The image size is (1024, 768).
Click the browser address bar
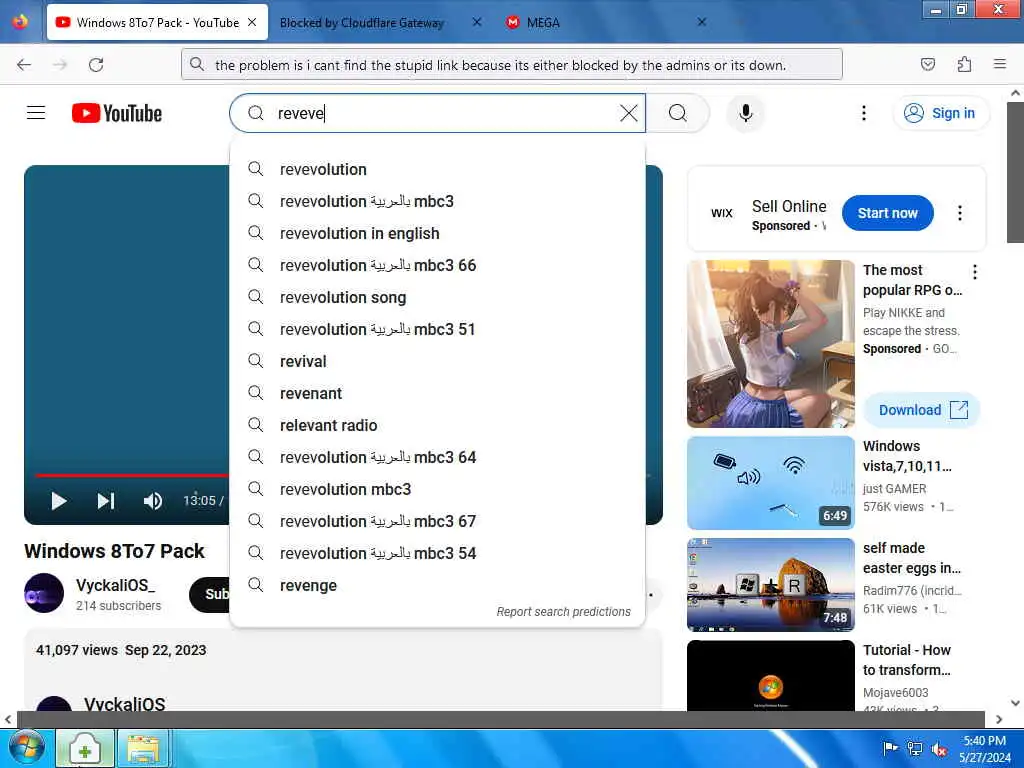pyautogui.click(x=512, y=65)
